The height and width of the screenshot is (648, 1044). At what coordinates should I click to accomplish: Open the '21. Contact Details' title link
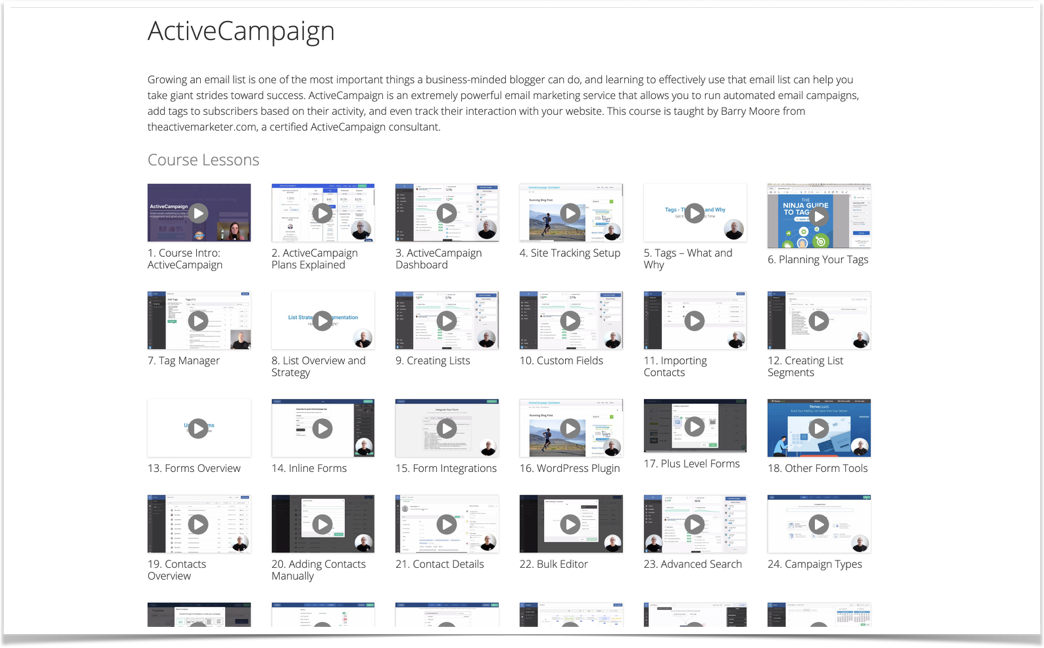[x=439, y=564]
